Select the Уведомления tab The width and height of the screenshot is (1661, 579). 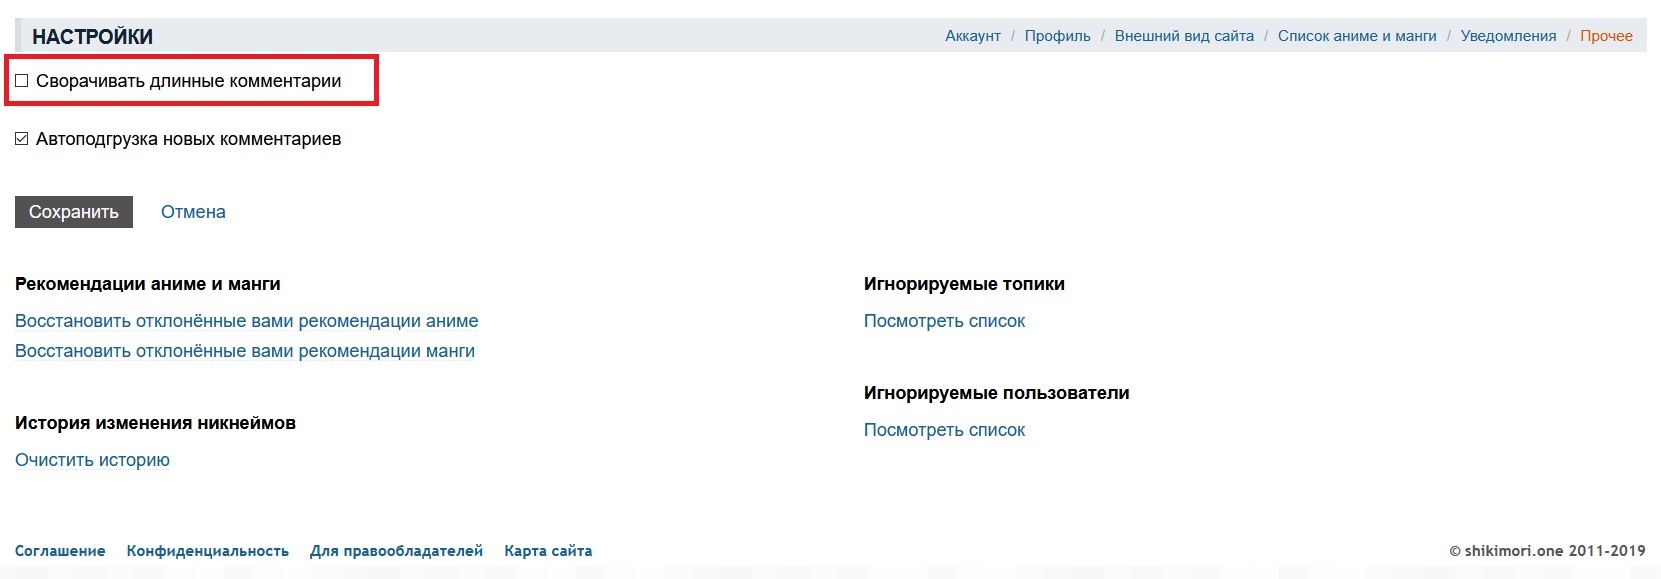1508,36
